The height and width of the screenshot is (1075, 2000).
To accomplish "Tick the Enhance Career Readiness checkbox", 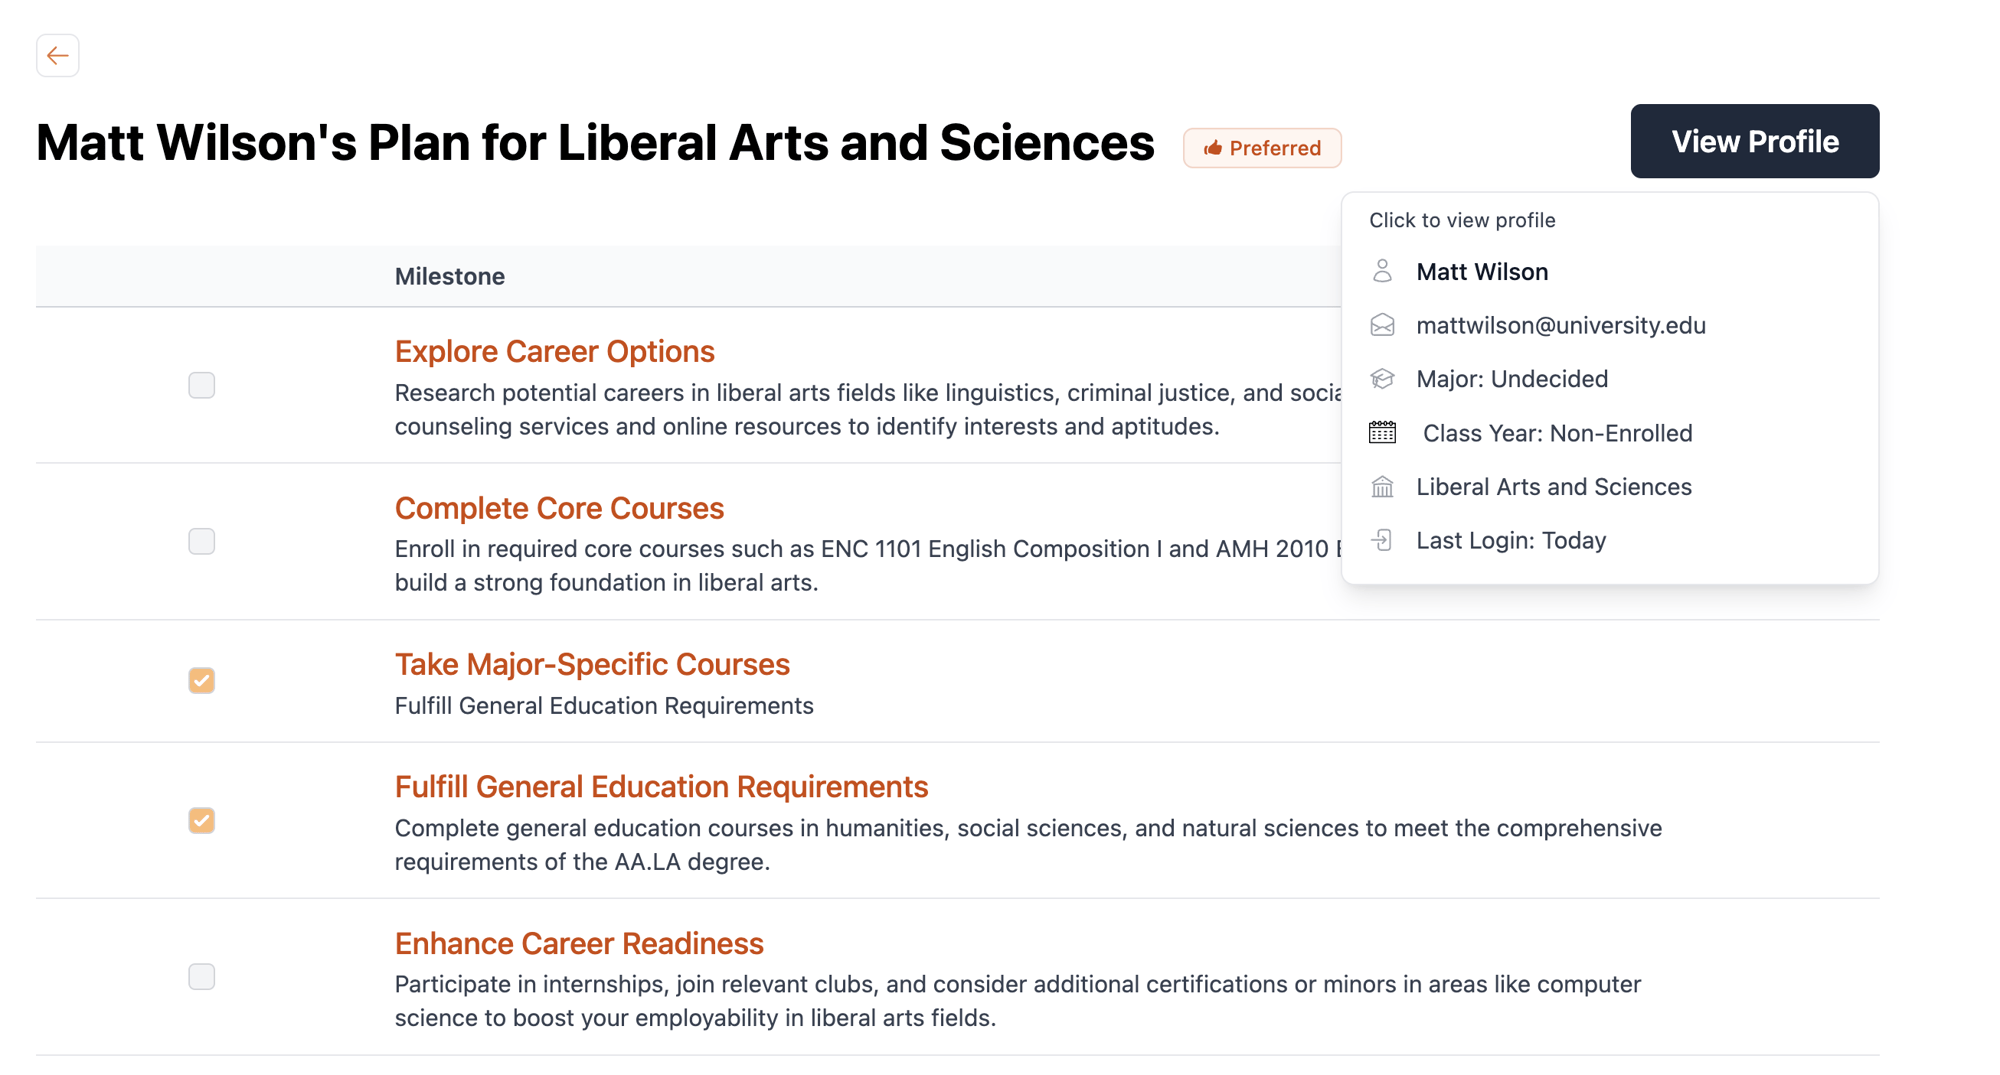I will click(x=201, y=976).
